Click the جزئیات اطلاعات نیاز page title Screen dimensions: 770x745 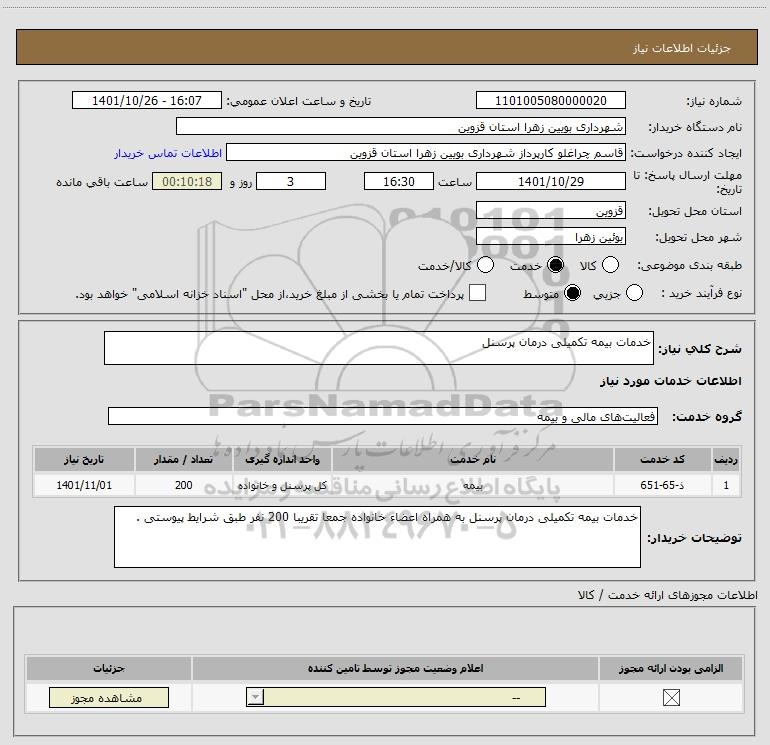681,48
